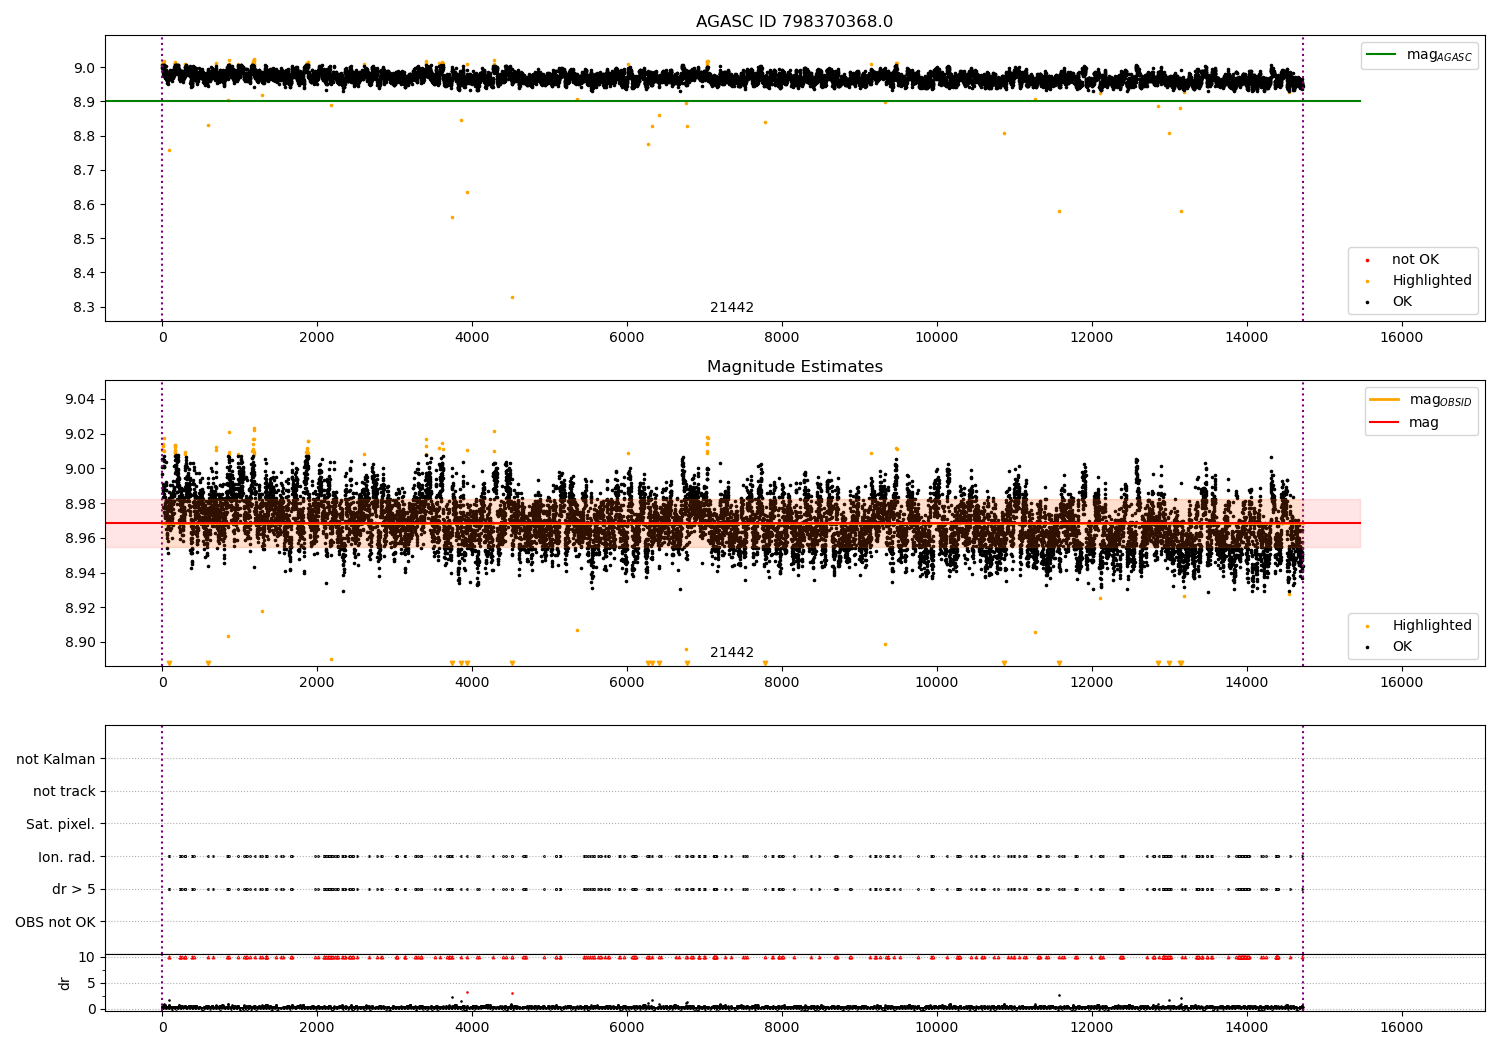1500x1050 pixels.
Task: Click the "not OK" legend entry
Action: [1415, 260]
